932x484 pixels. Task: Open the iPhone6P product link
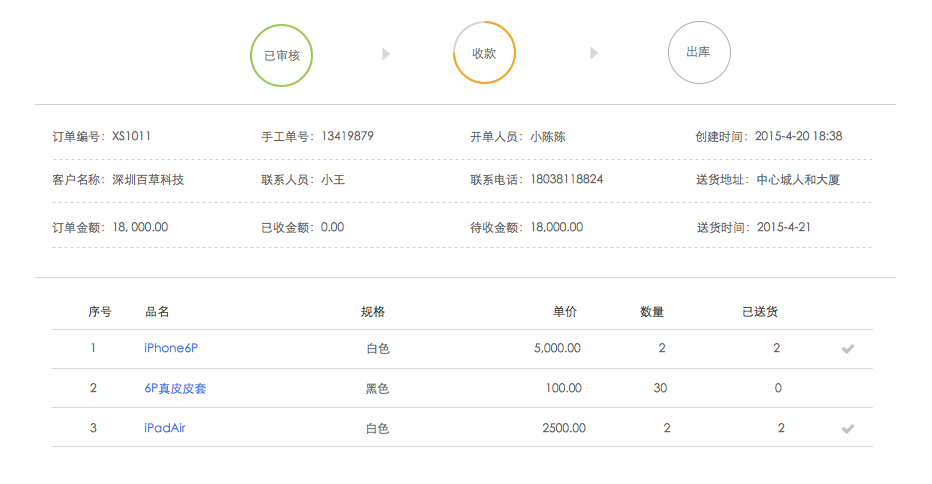click(171, 348)
